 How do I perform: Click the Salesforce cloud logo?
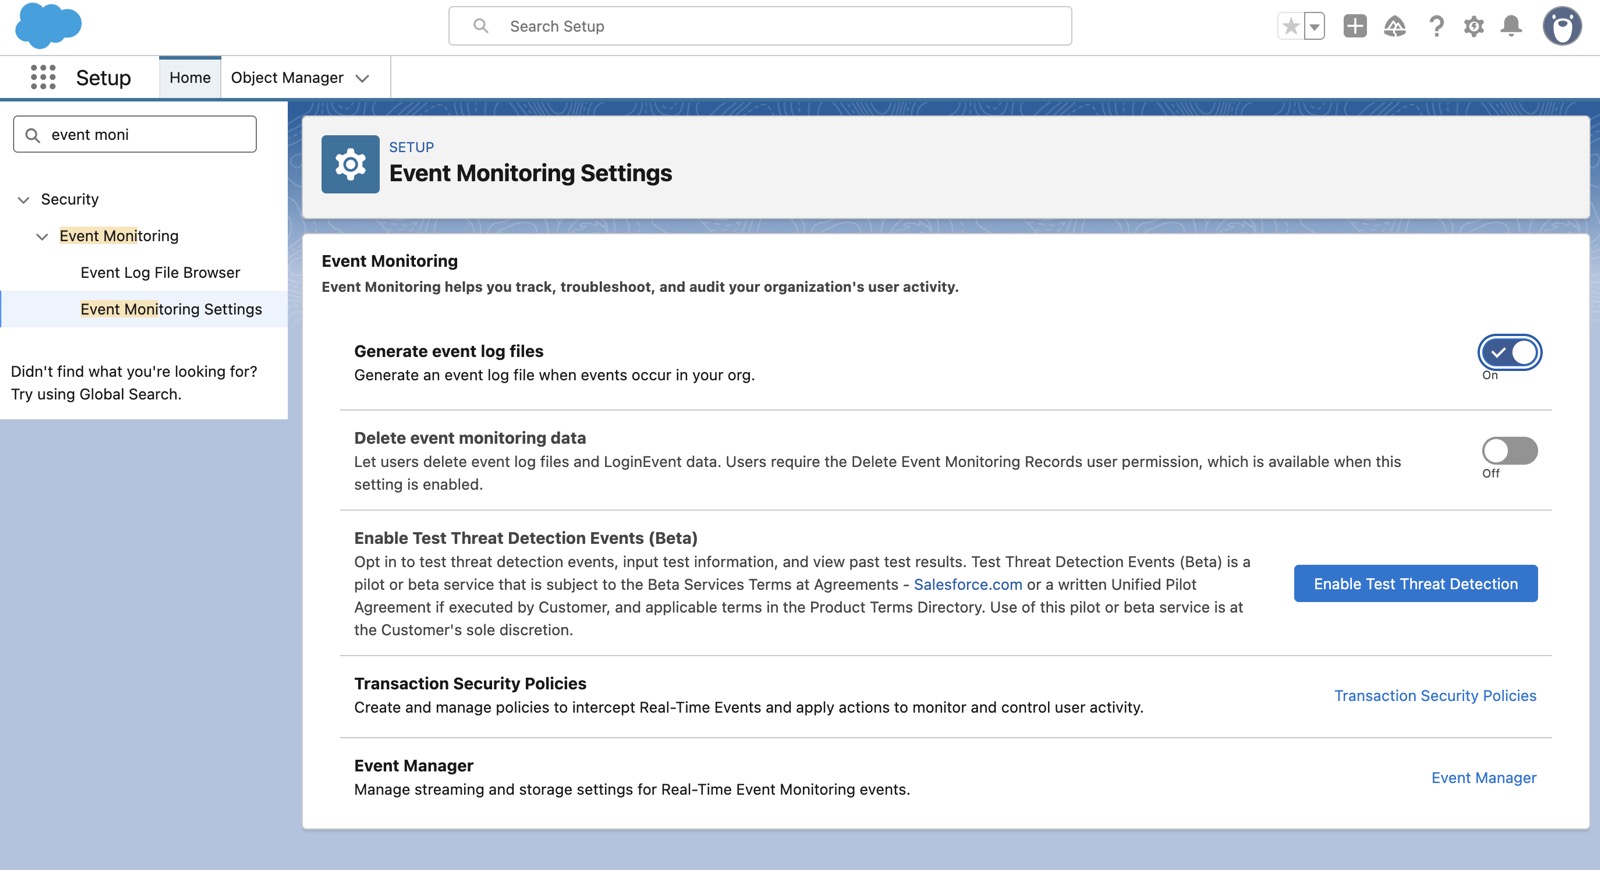point(48,26)
